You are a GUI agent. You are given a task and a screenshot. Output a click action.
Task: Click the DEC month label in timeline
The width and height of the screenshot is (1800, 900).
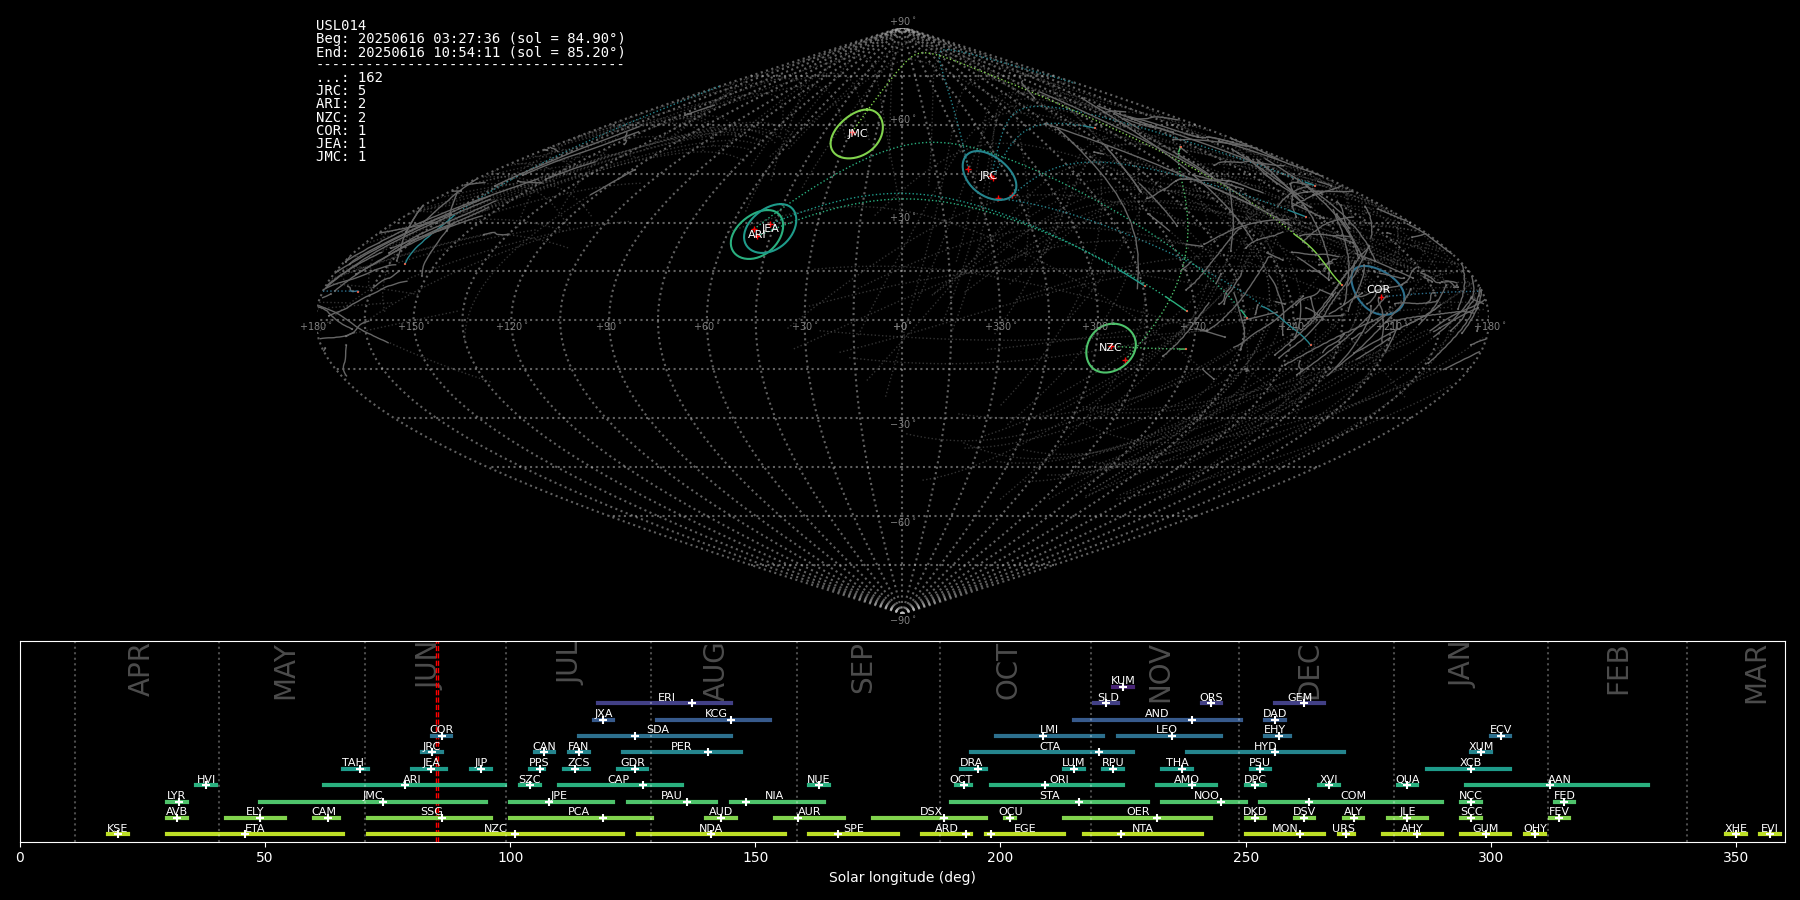(x=1308, y=672)
